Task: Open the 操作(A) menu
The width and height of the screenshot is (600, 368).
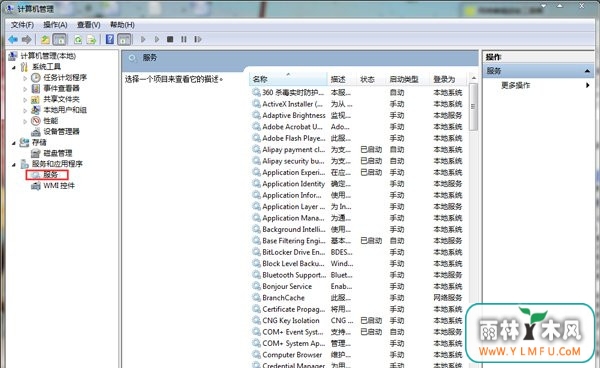Action: click(55, 25)
